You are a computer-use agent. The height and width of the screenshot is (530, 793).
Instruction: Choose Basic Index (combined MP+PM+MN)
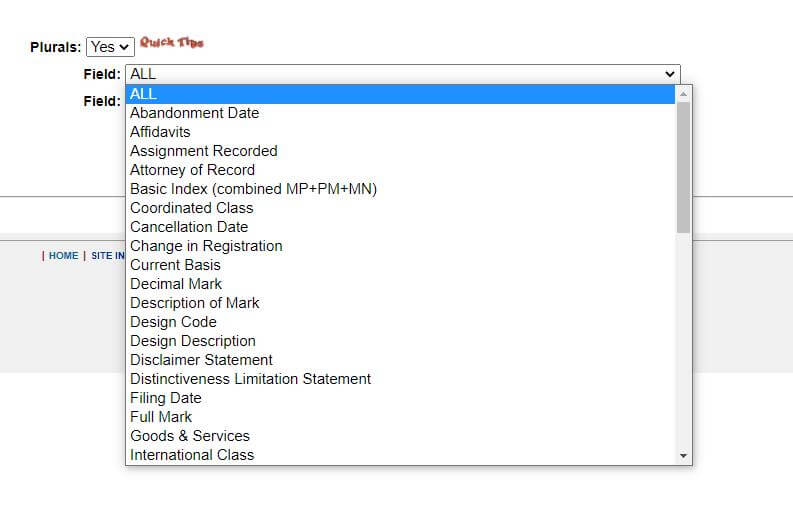(253, 189)
